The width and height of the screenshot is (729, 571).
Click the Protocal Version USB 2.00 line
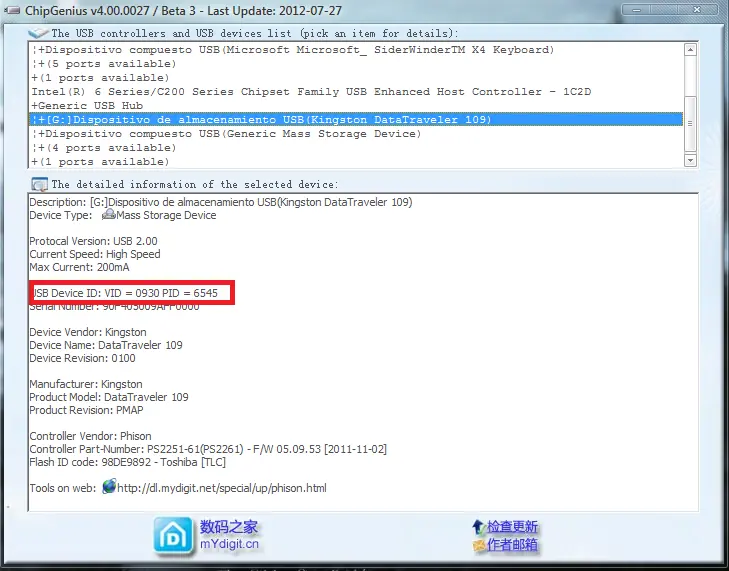93,241
